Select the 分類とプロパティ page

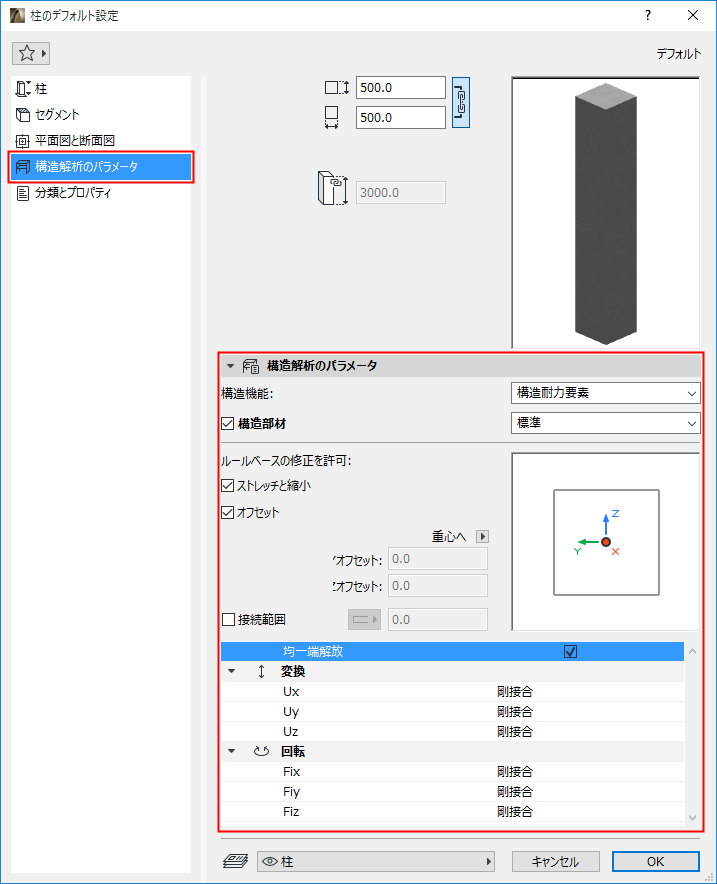101,193
